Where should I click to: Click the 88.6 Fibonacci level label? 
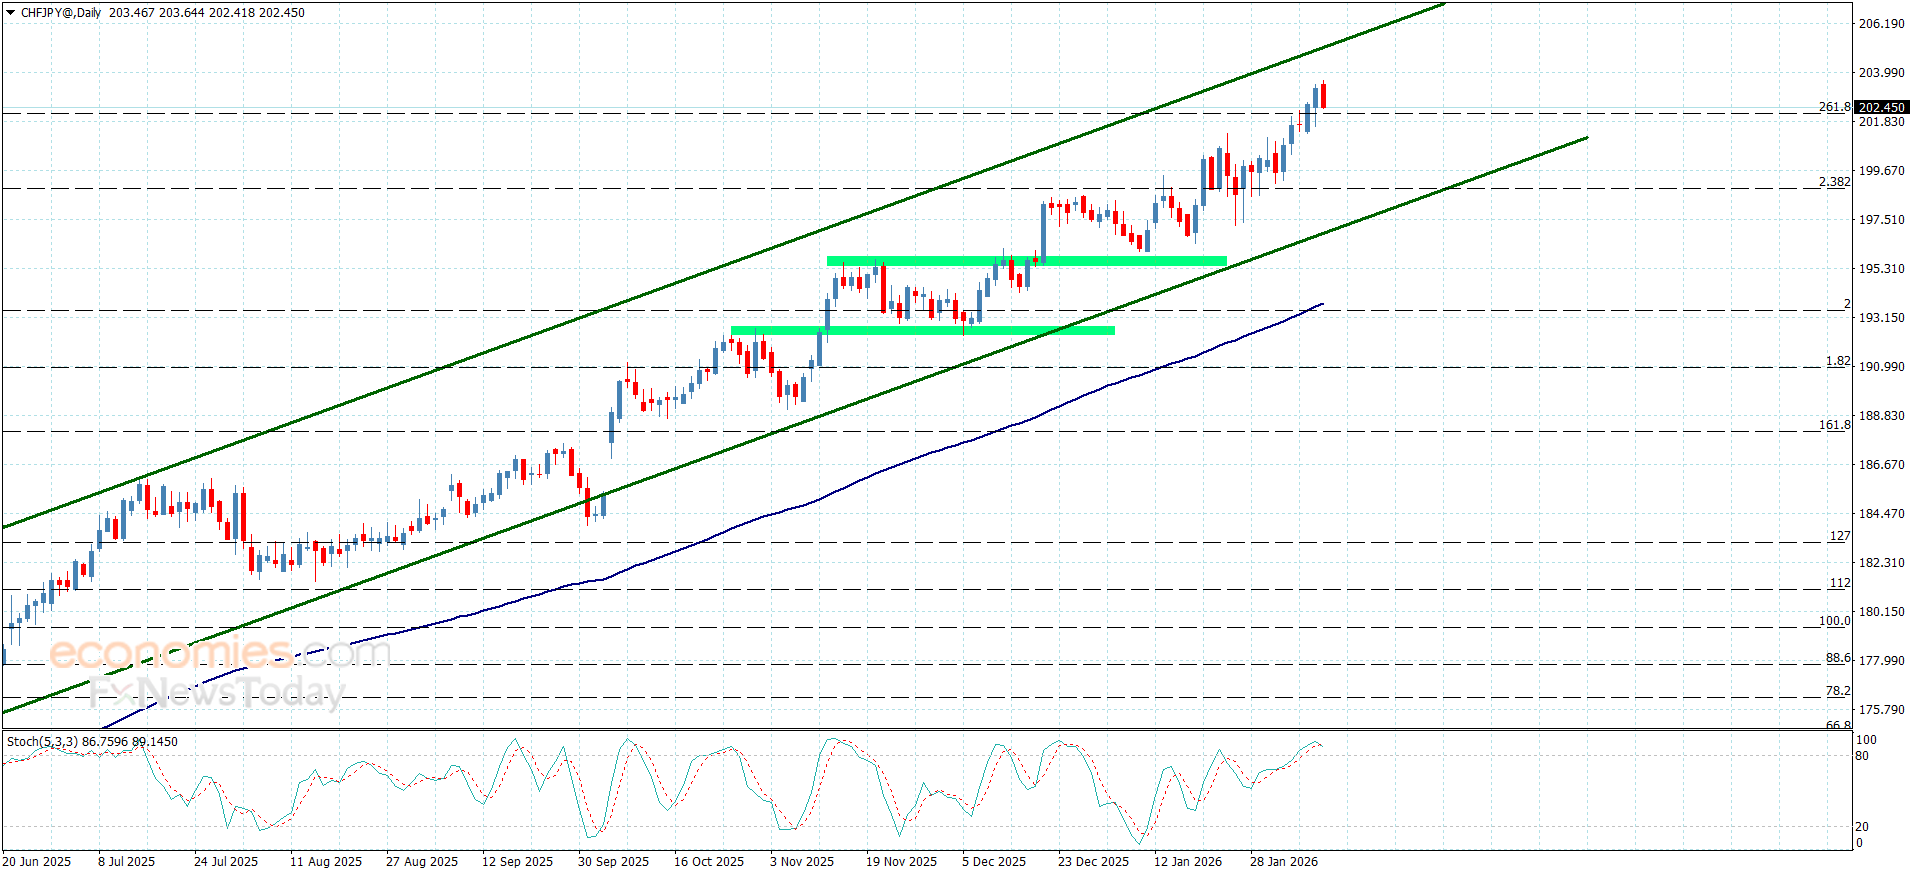pyautogui.click(x=1838, y=658)
